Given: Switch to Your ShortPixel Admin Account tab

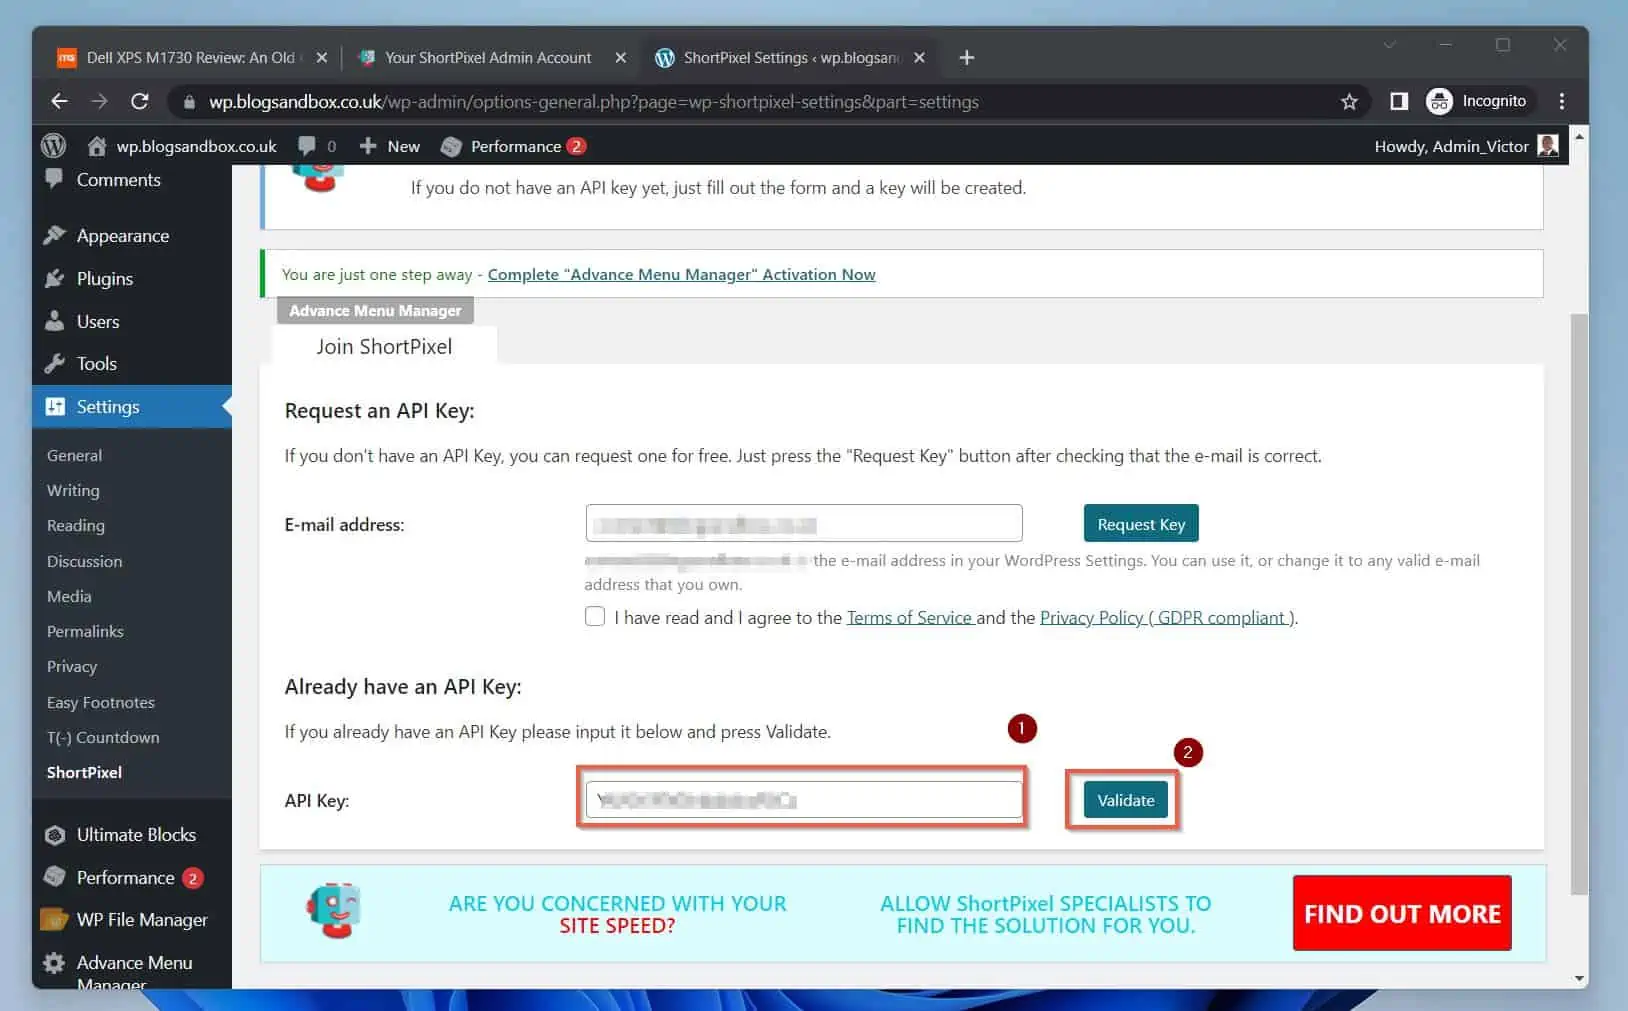Looking at the screenshot, I should pyautogui.click(x=488, y=58).
